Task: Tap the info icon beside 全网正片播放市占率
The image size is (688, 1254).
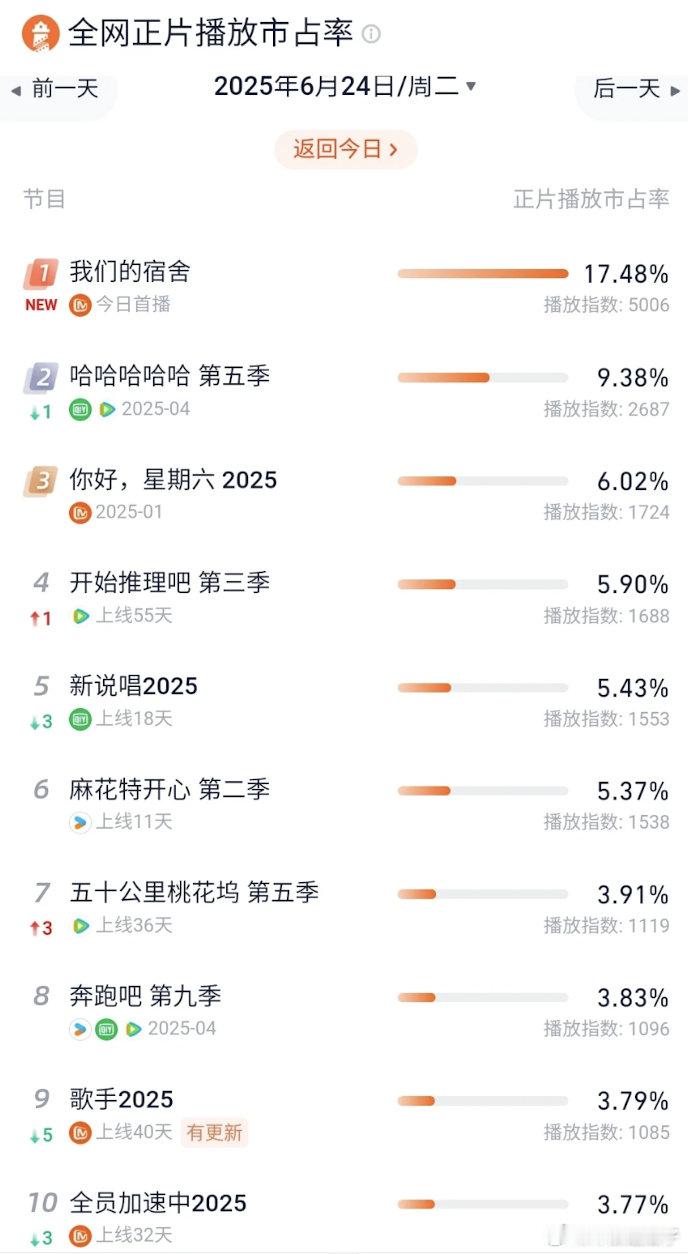Action: [x=371, y=34]
